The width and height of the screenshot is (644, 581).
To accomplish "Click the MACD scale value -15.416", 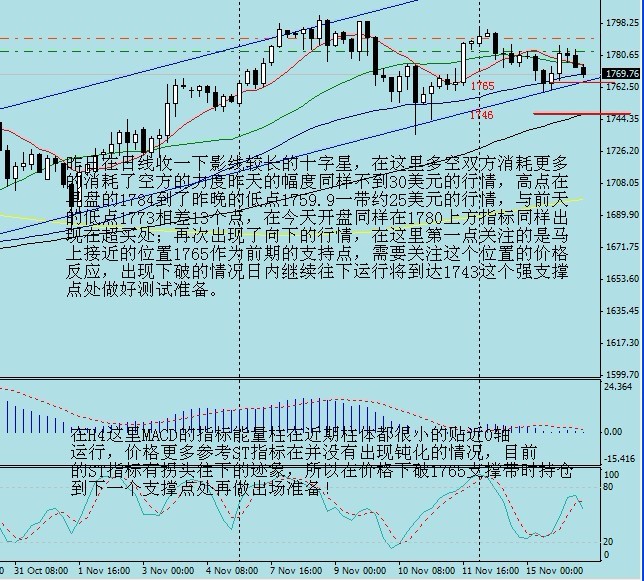I will [x=619, y=459].
